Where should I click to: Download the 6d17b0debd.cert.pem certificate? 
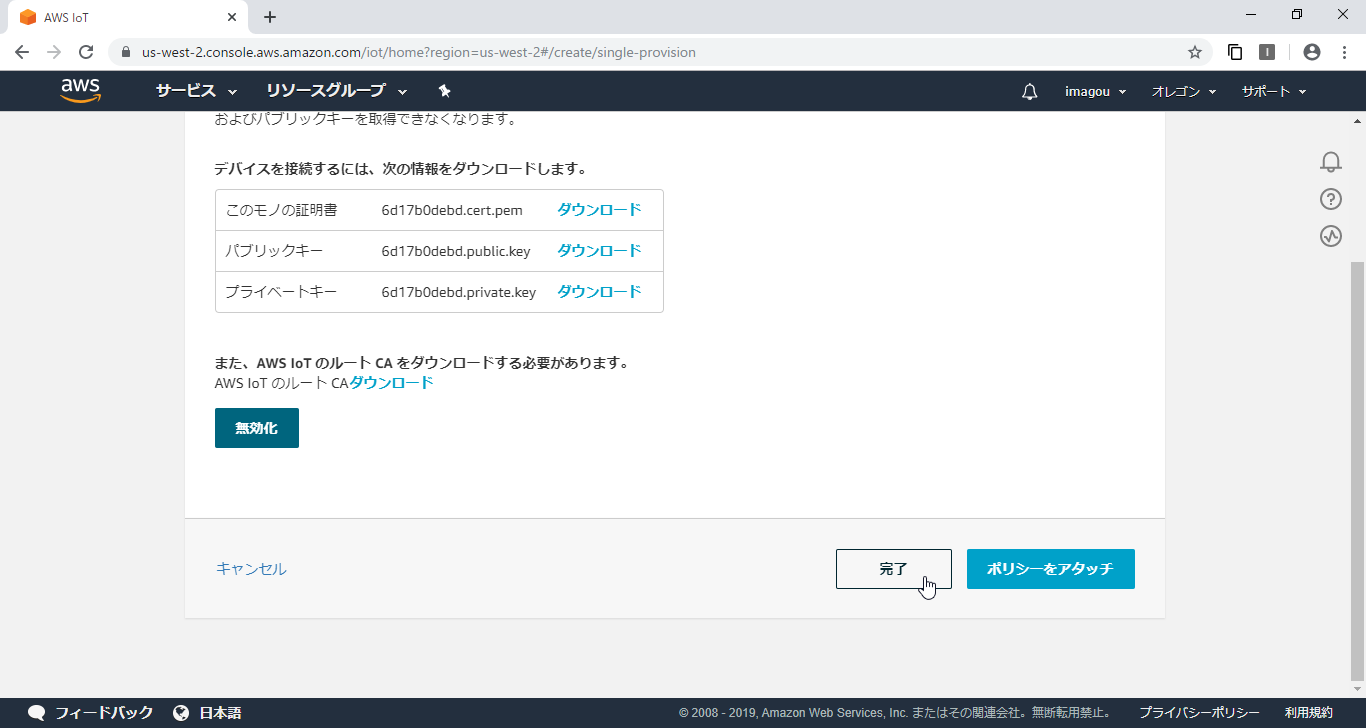click(x=598, y=209)
